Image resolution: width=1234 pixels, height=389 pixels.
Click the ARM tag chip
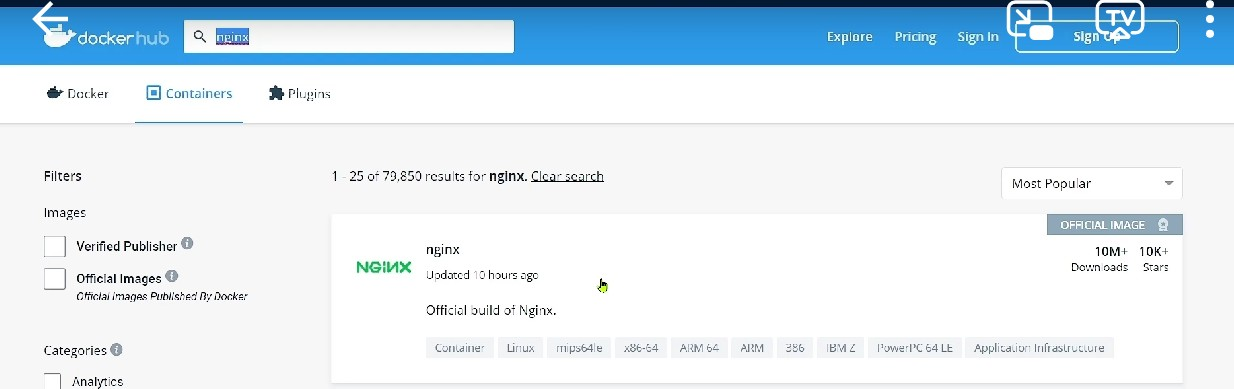pyautogui.click(x=752, y=348)
